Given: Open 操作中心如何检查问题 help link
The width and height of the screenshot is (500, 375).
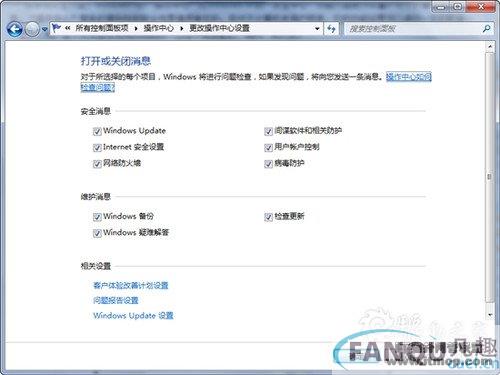Looking at the screenshot, I should (409, 77).
